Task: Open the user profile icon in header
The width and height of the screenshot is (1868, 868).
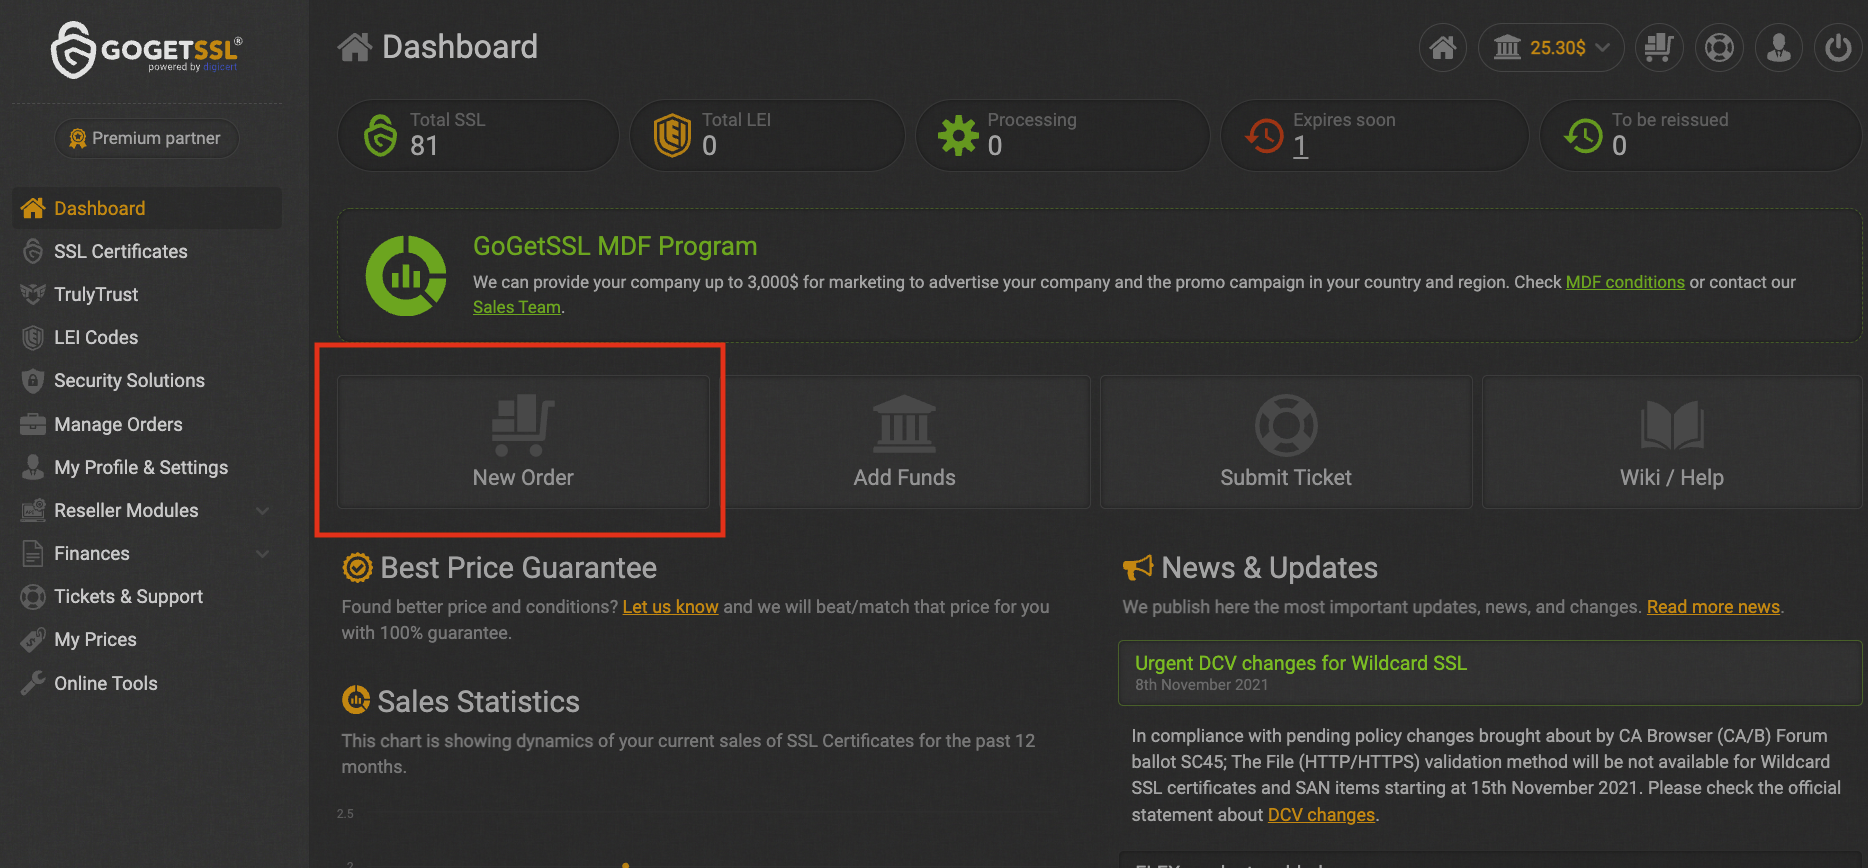Action: point(1779,47)
